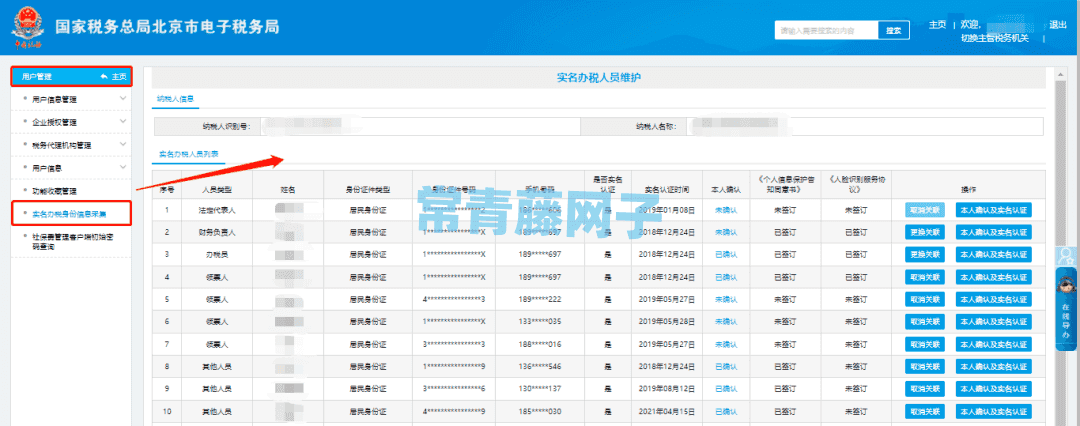Click 本人确认及实名认证 for row 6
1080x426 pixels.
click(993, 322)
